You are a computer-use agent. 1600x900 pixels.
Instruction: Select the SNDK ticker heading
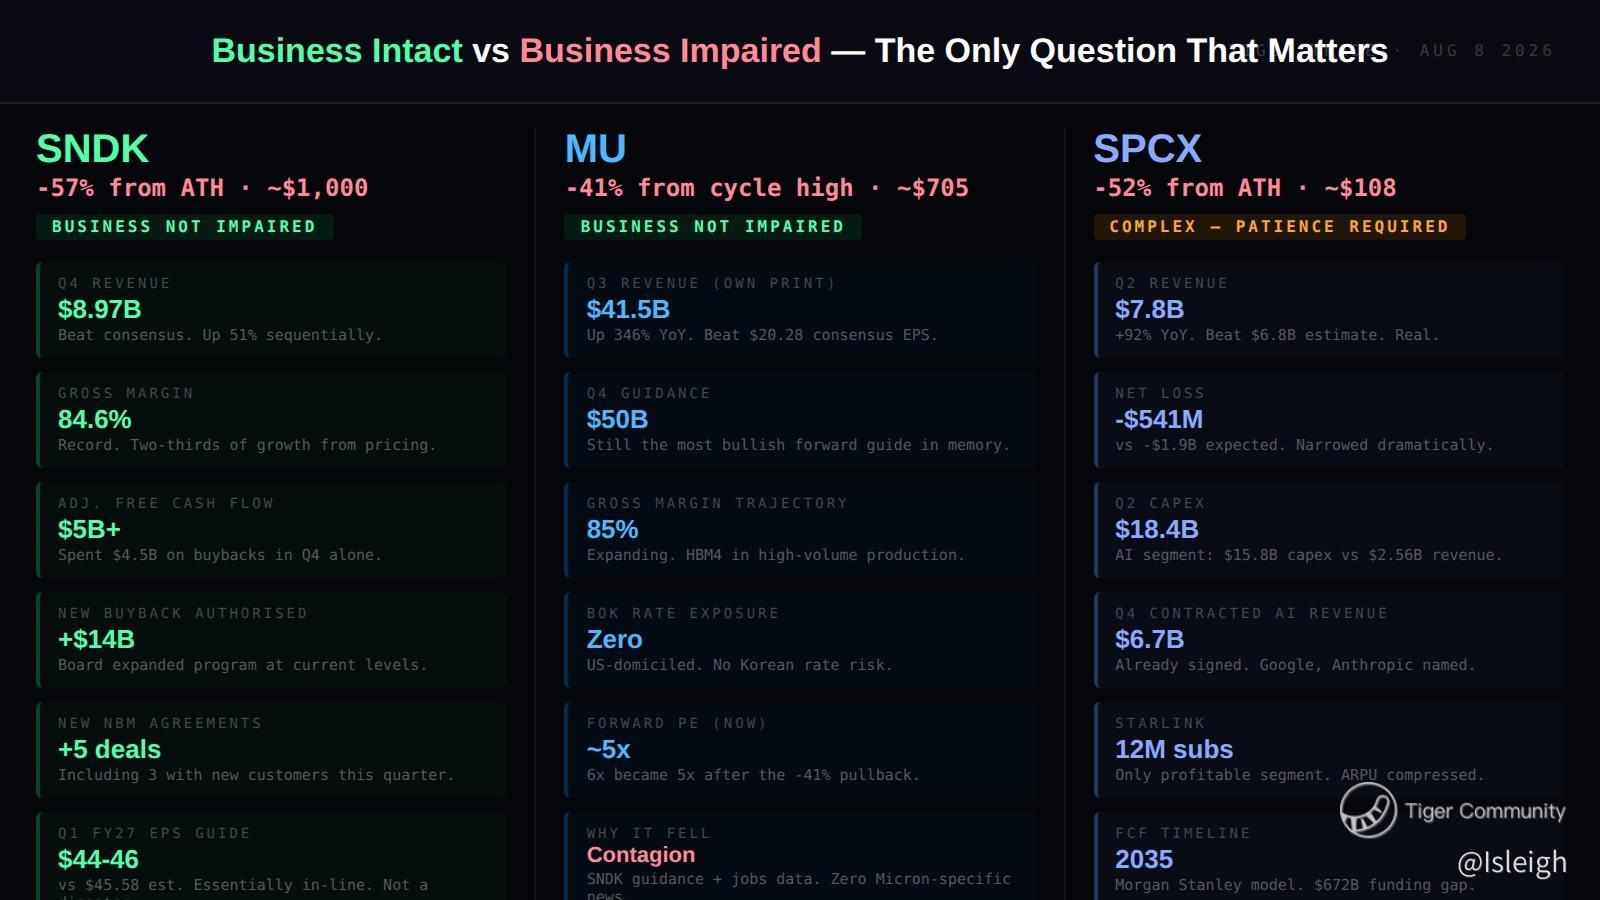93,149
